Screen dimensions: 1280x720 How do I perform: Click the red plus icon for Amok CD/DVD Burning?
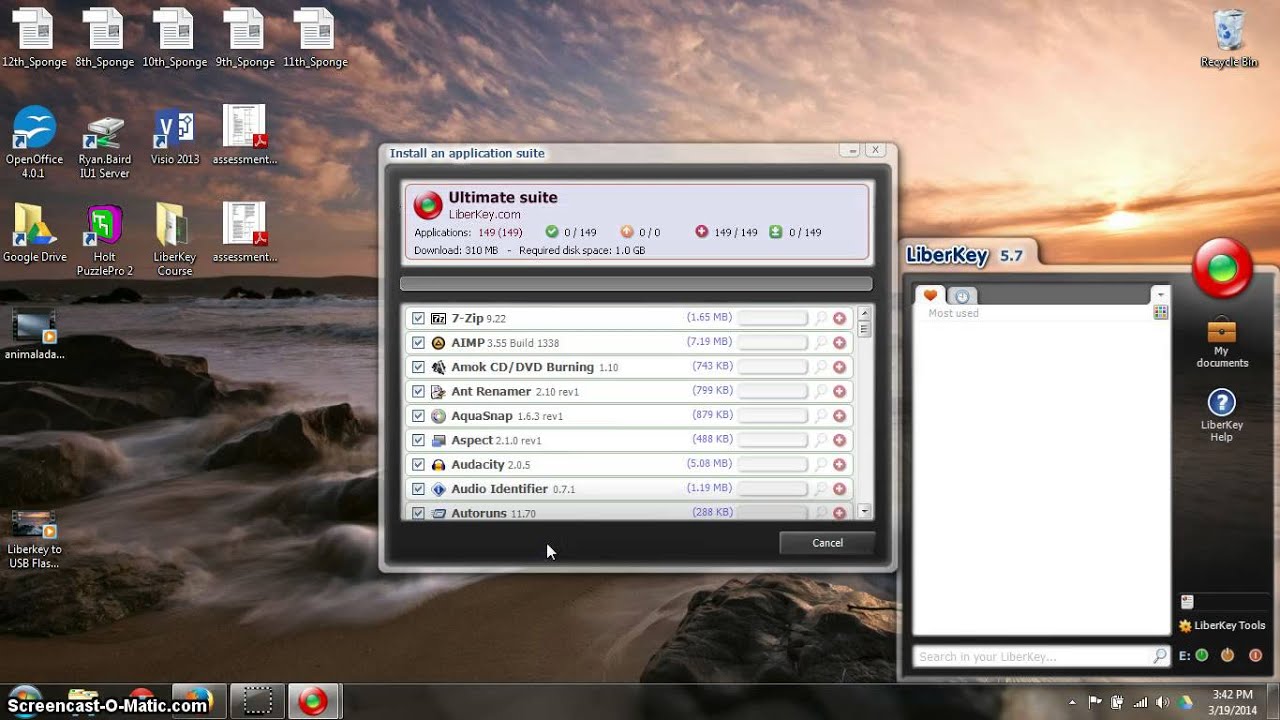[x=839, y=367]
